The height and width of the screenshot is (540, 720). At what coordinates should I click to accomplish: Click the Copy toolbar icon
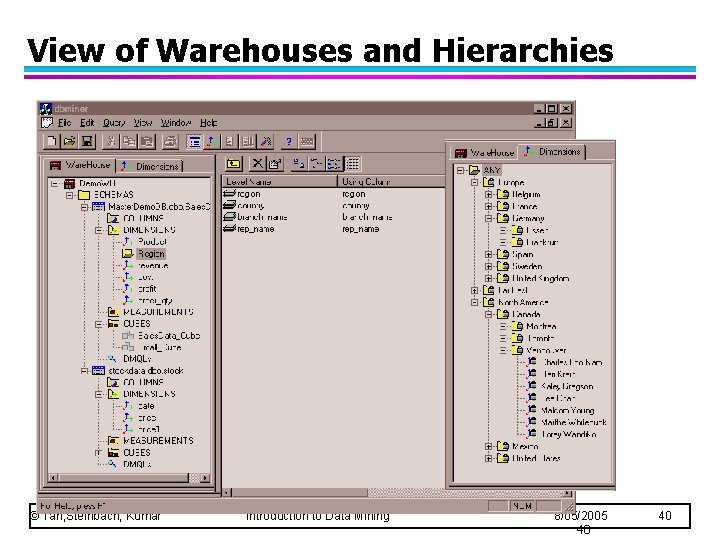(129, 141)
